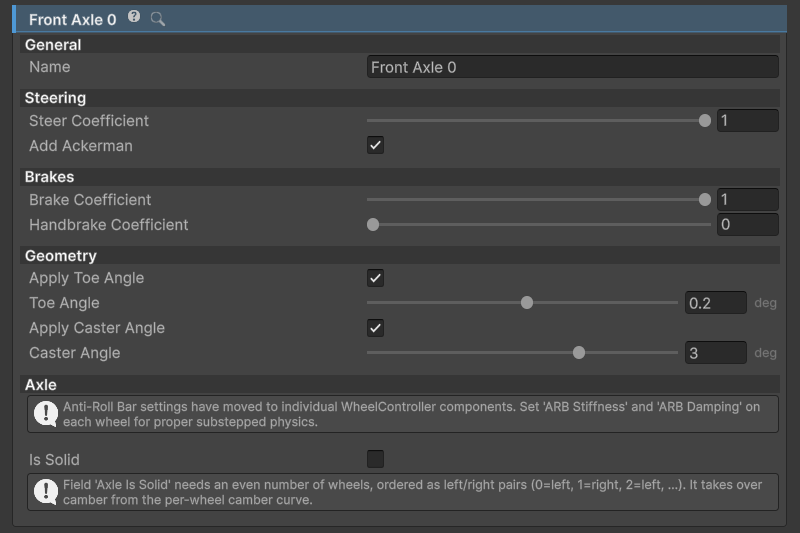
Task: Click the Handbrake Coefficient slider handle
Action: (x=373, y=224)
